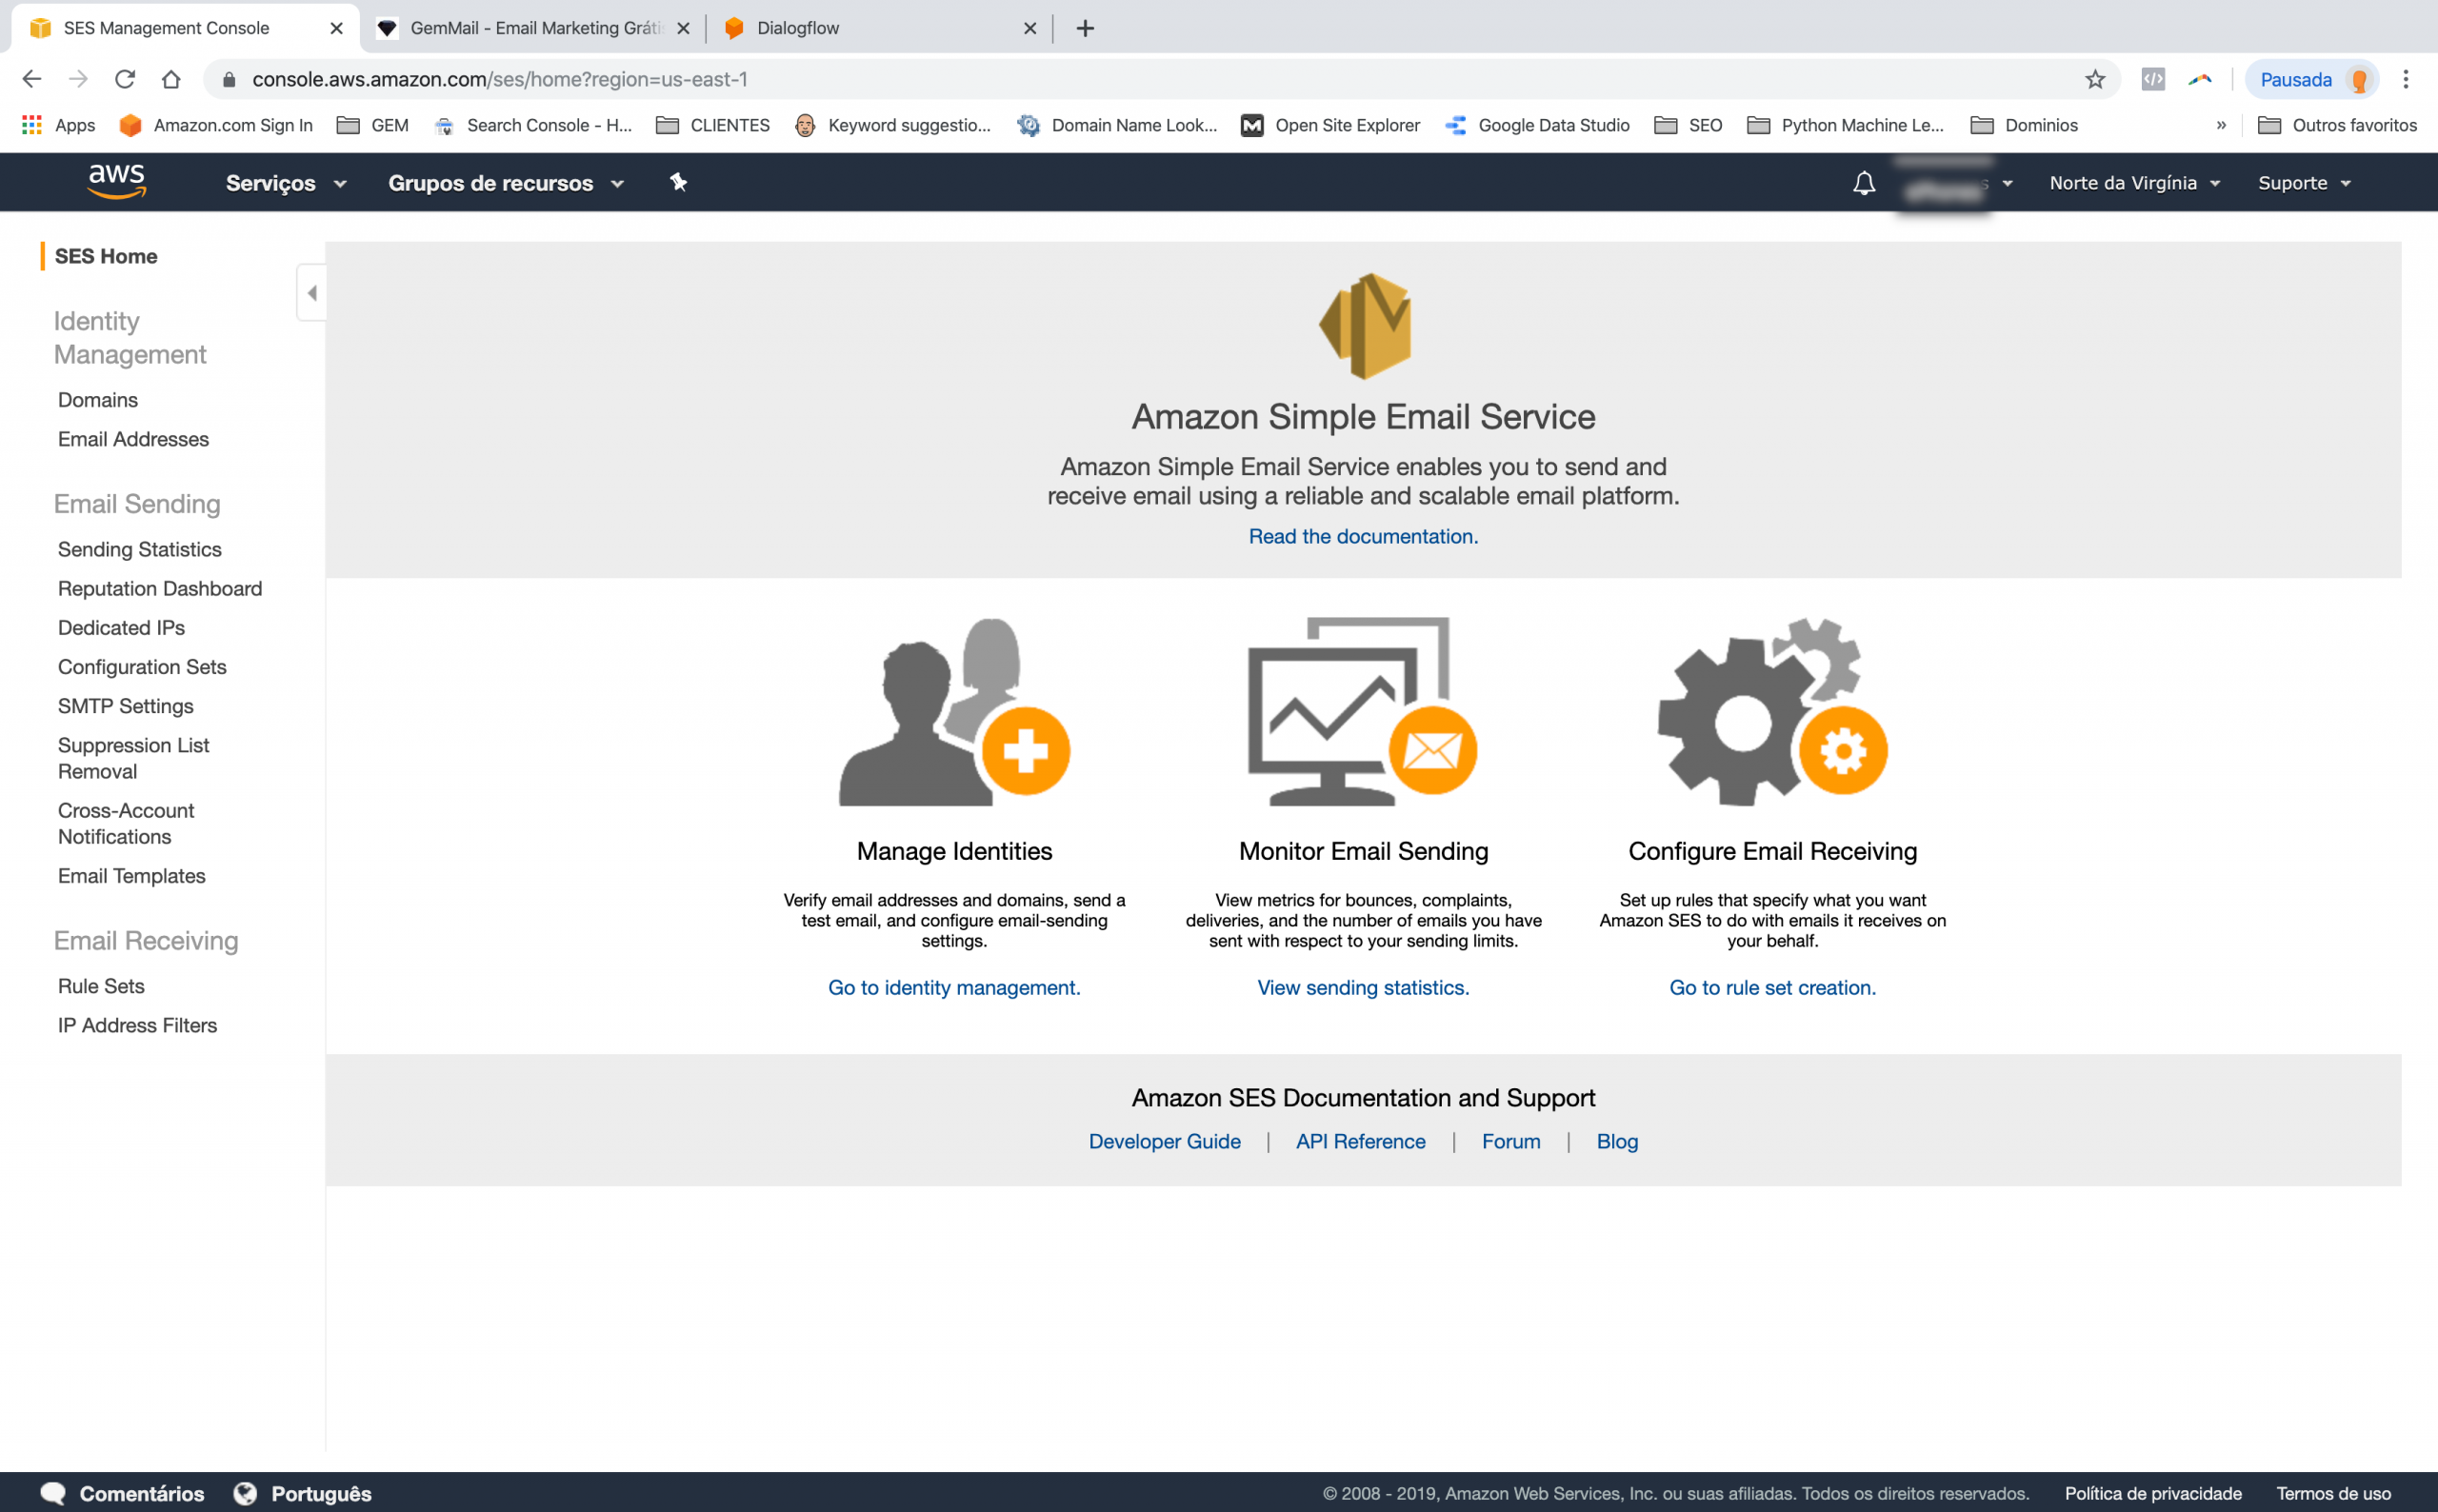This screenshot has width=2438, height=1512.
Task: Click the notifications bell icon
Action: coord(1860,181)
